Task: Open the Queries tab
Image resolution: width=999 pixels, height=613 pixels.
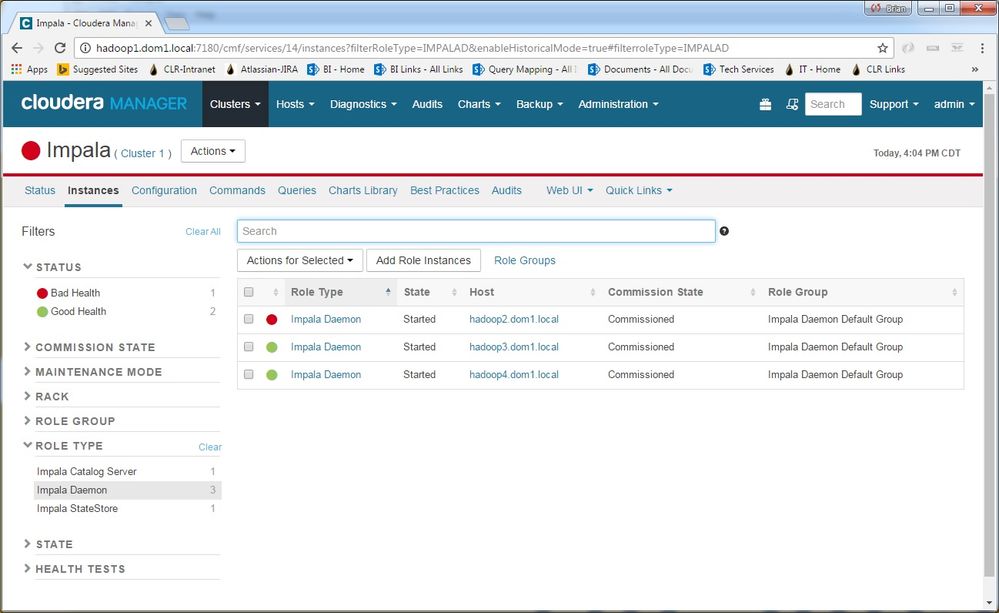Action: pyautogui.click(x=297, y=190)
